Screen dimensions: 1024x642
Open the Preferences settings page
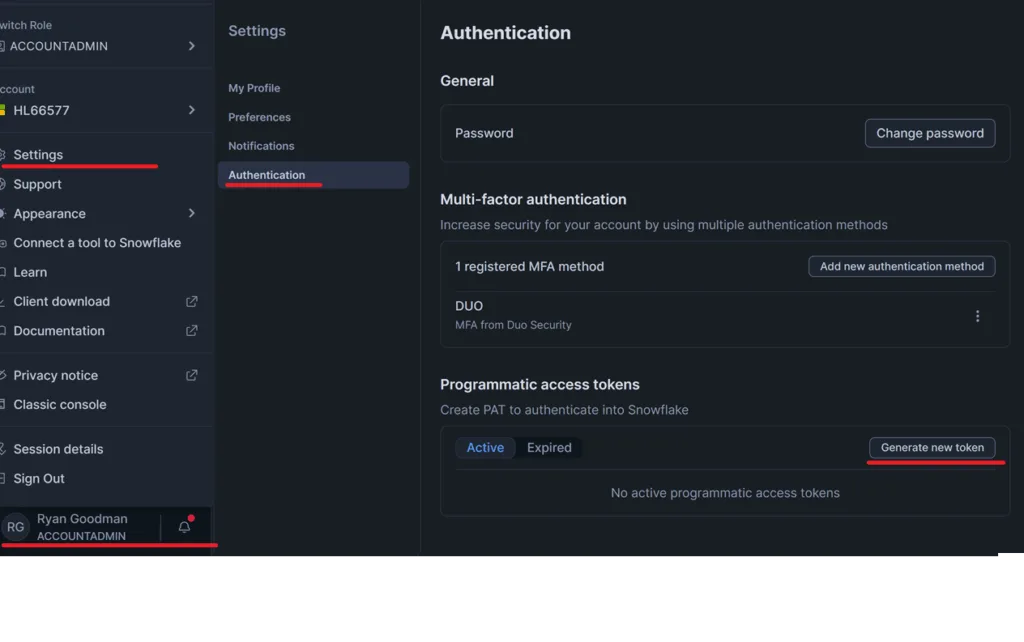259,117
